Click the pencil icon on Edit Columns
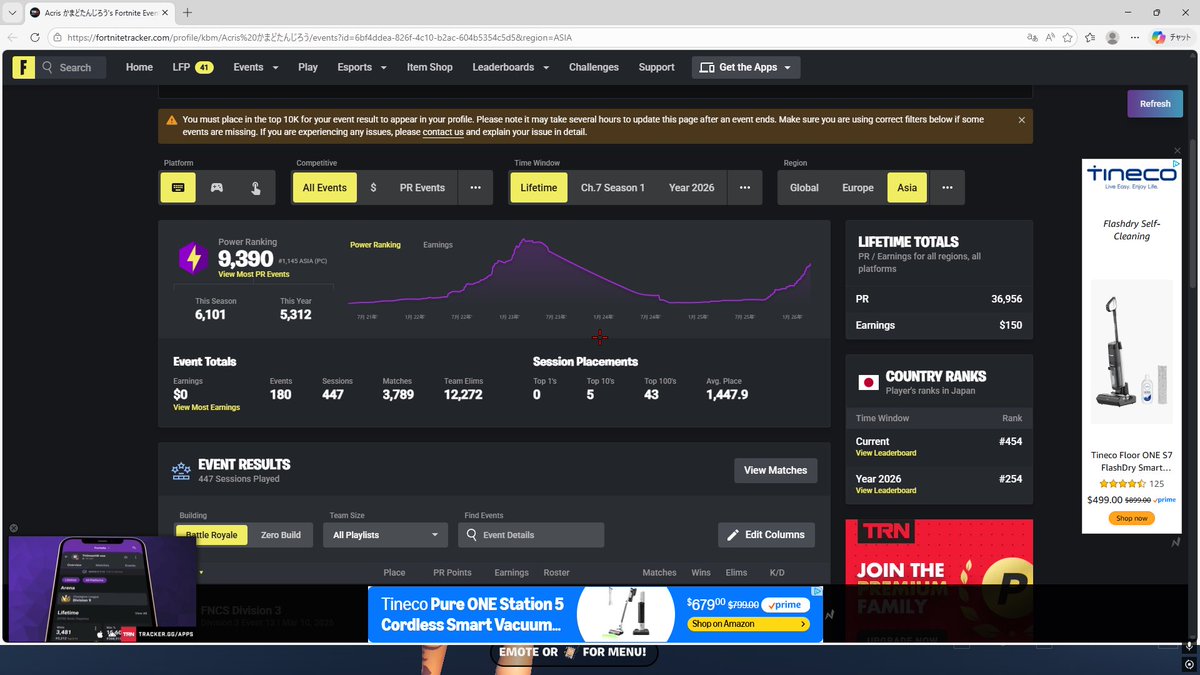1200x675 pixels. point(733,535)
